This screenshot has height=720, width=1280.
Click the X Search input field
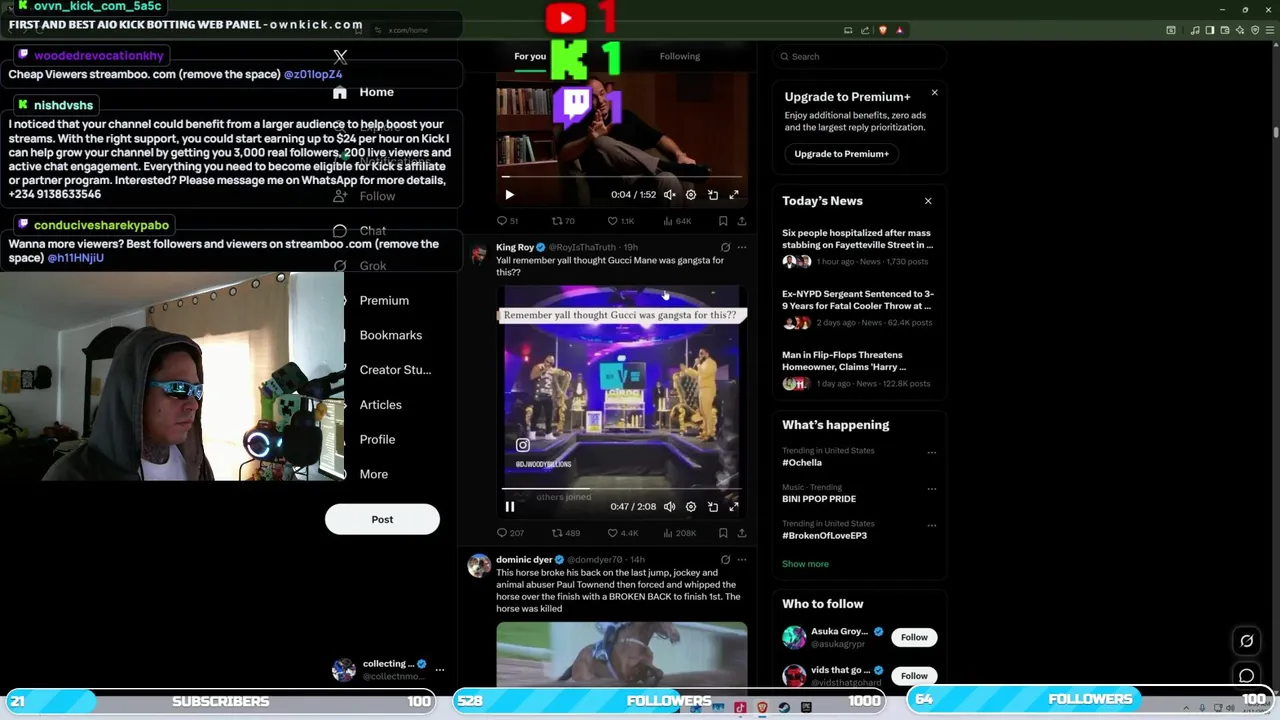pos(859,57)
